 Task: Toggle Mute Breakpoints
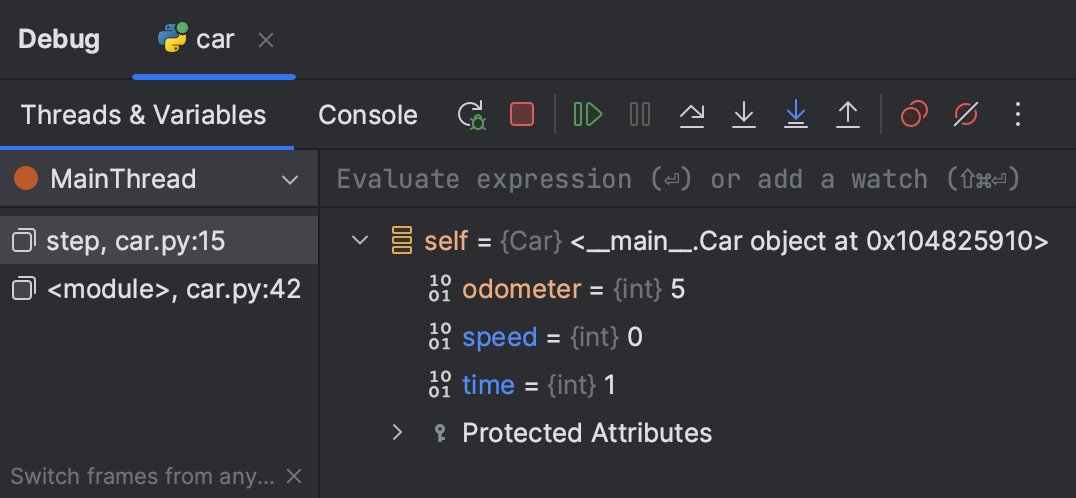966,115
